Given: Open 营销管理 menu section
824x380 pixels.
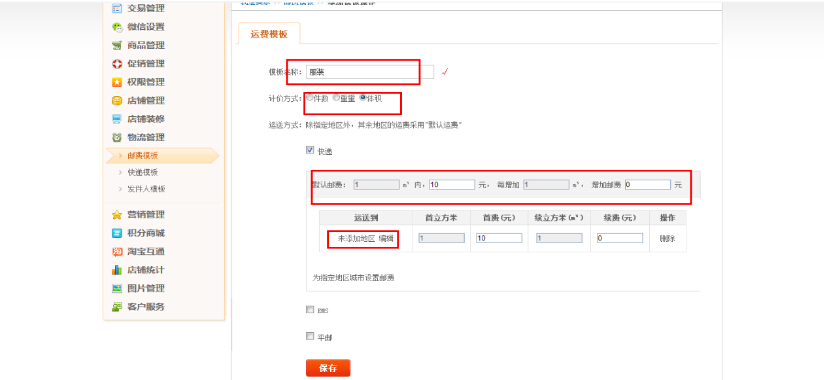Looking at the screenshot, I should click(146, 214).
